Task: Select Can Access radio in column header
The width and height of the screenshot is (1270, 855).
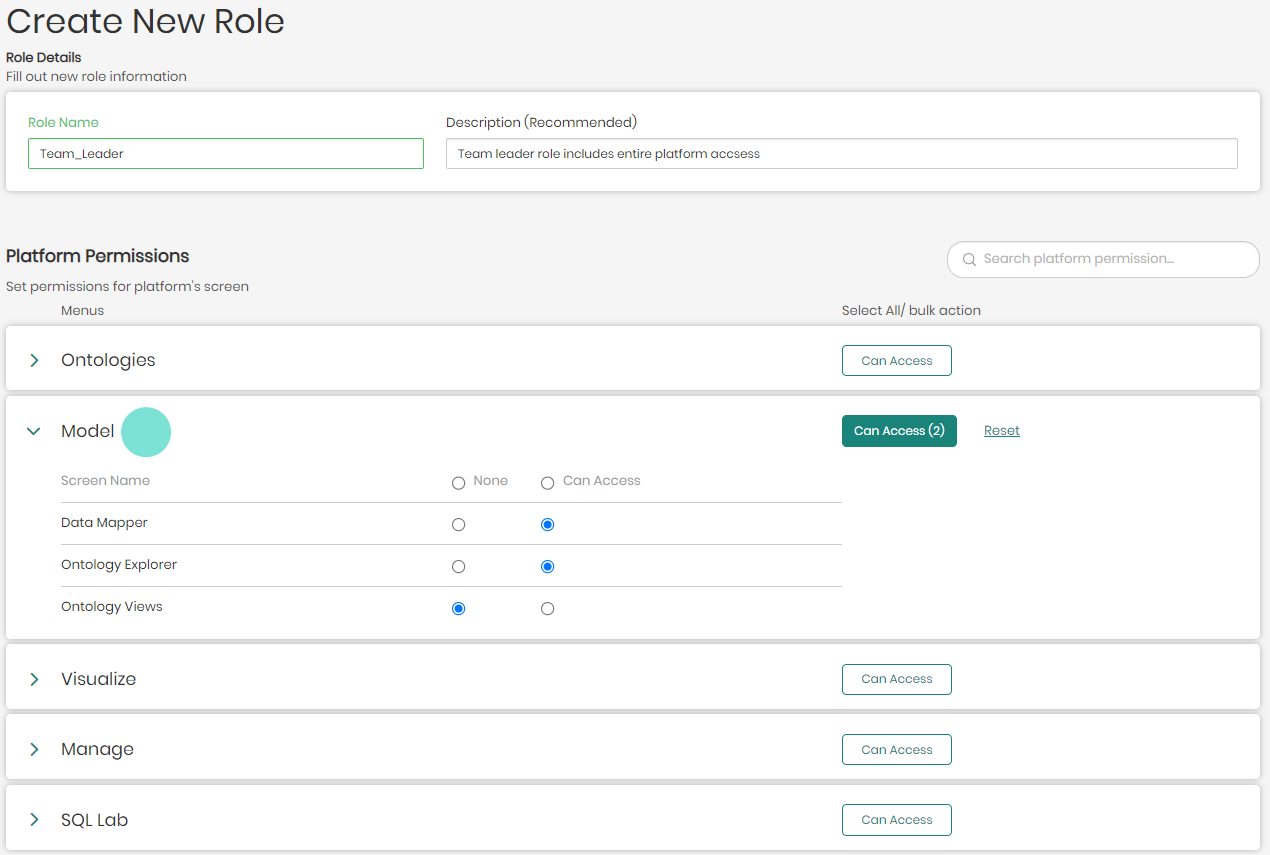Action: 547,483
